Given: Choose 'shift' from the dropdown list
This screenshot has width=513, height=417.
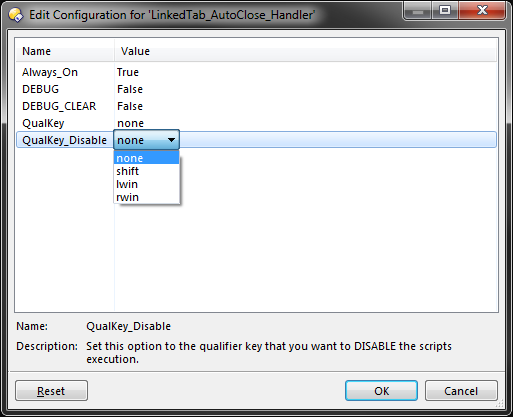Looking at the screenshot, I should point(146,171).
